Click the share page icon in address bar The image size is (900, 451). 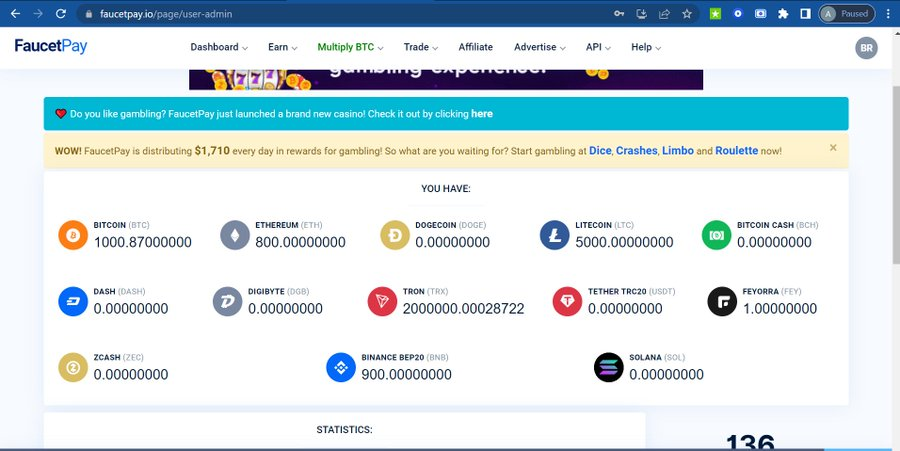pyautogui.click(x=664, y=14)
